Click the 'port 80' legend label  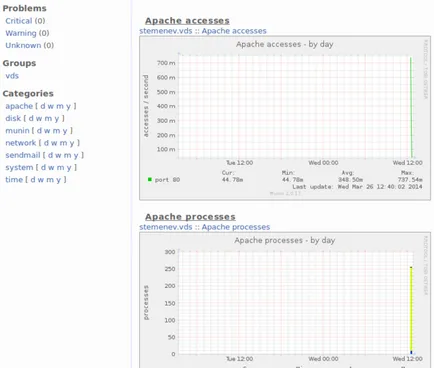point(167,180)
